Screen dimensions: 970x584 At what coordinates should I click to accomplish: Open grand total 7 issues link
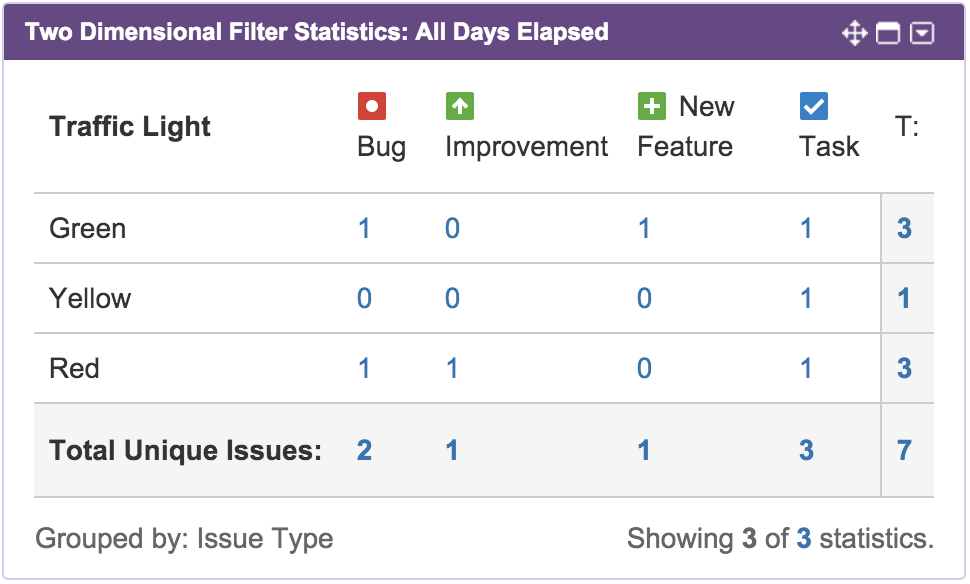click(904, 451)
